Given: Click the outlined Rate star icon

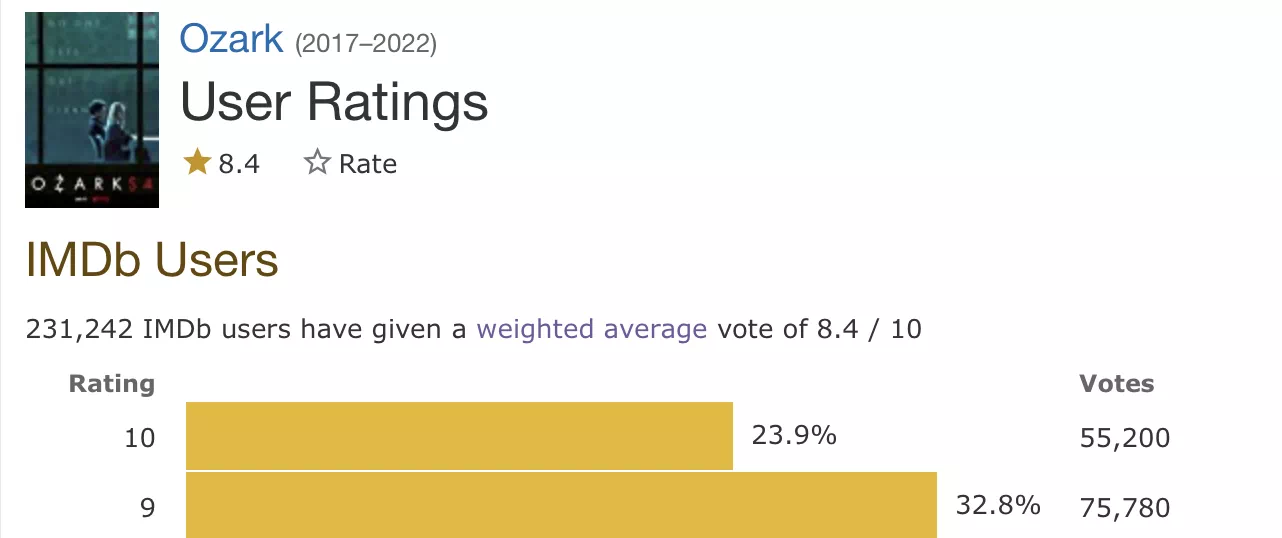Looking at the screenshot, I should 317,162.
